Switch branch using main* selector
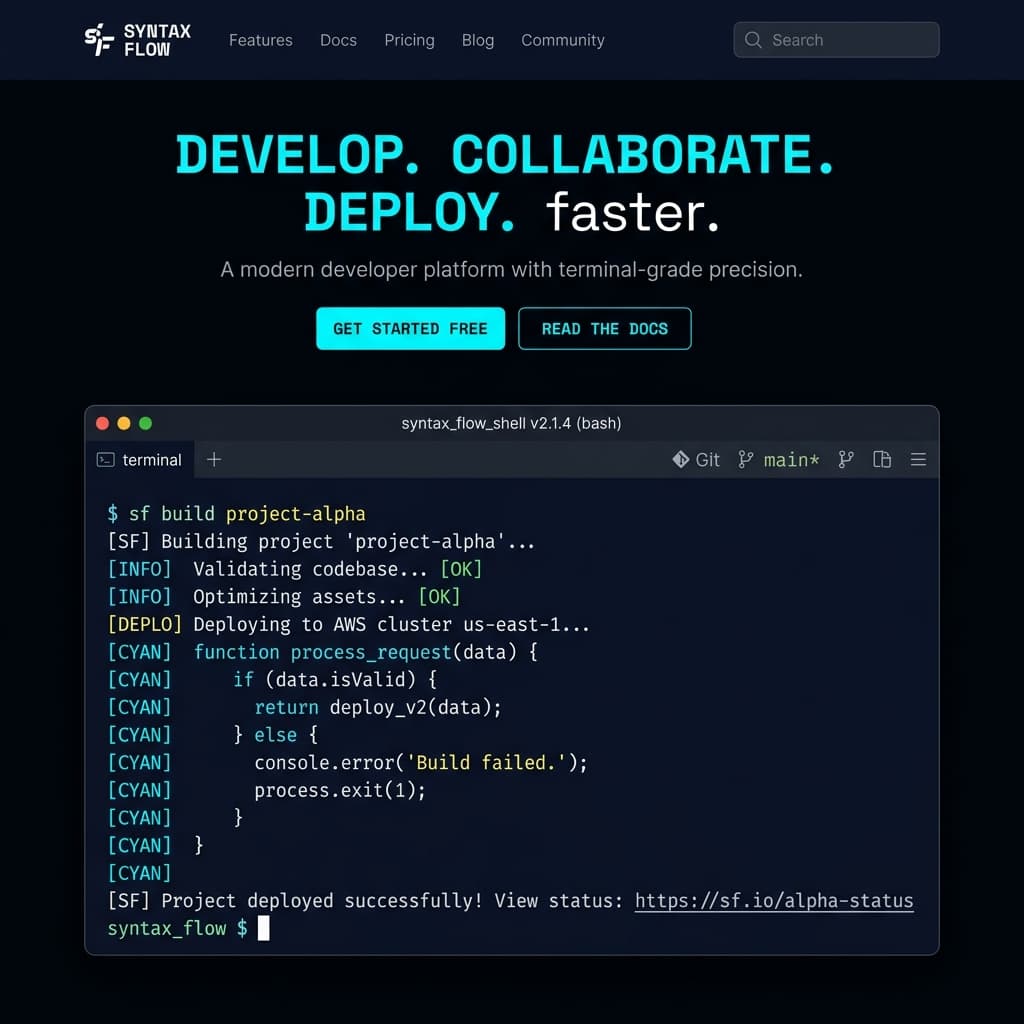 pos(791,460)
